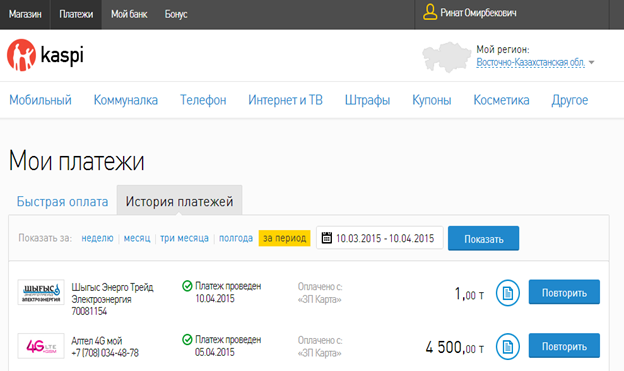The image size is (624, 371).
Task: Click status Платеж проведен 05.04.2015
Action: pos(228,346)
